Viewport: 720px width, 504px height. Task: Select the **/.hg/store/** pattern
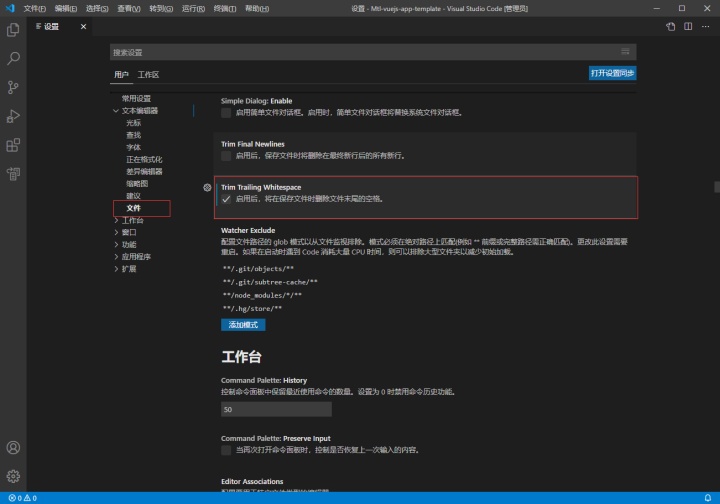click(252, 308)
